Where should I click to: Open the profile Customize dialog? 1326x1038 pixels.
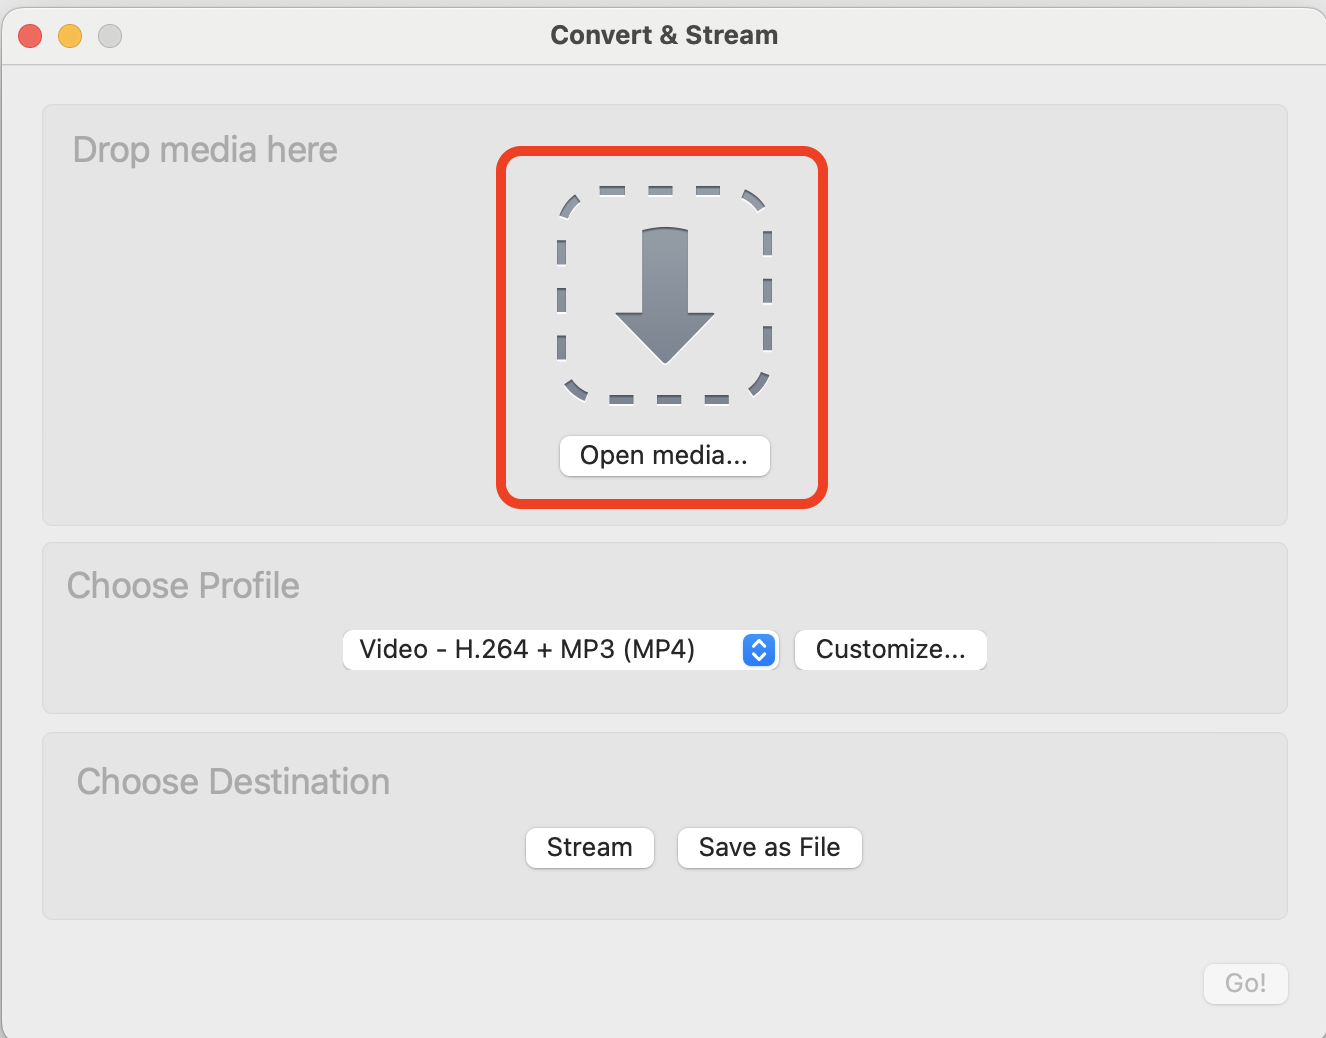pyautogui.click(x=889, y=649)
